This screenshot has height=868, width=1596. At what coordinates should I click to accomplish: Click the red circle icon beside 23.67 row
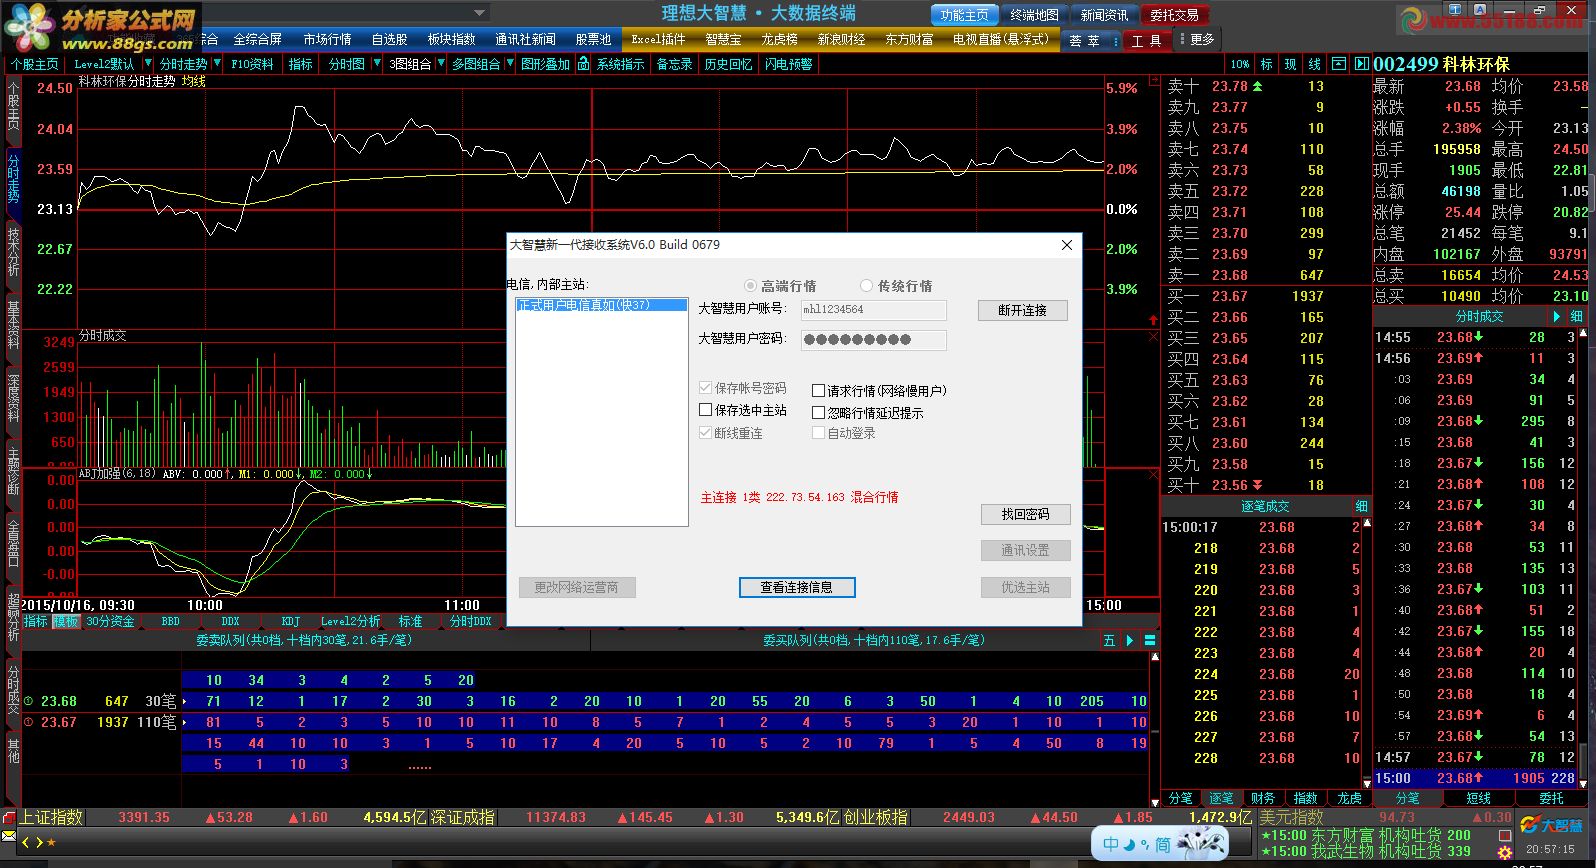[x=28, y=722]
